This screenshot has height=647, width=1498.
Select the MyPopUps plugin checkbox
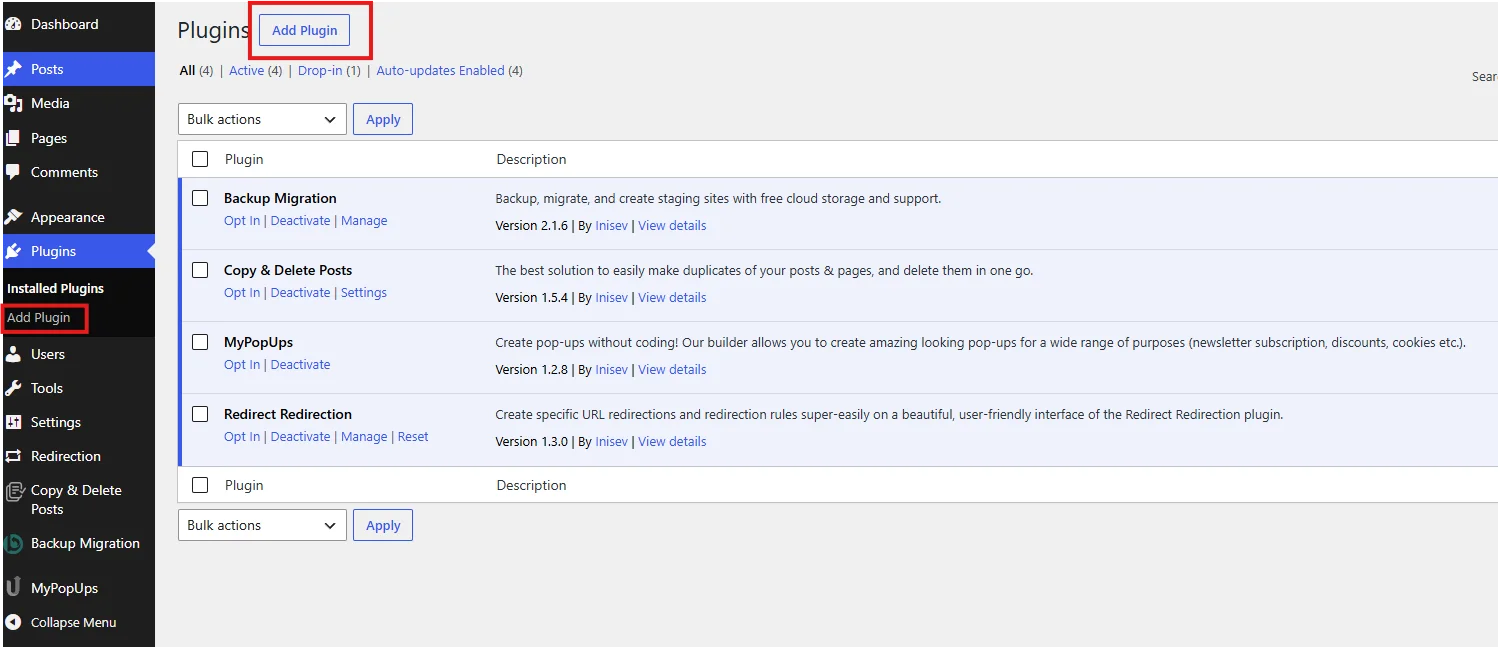click(x=200, y=342)
